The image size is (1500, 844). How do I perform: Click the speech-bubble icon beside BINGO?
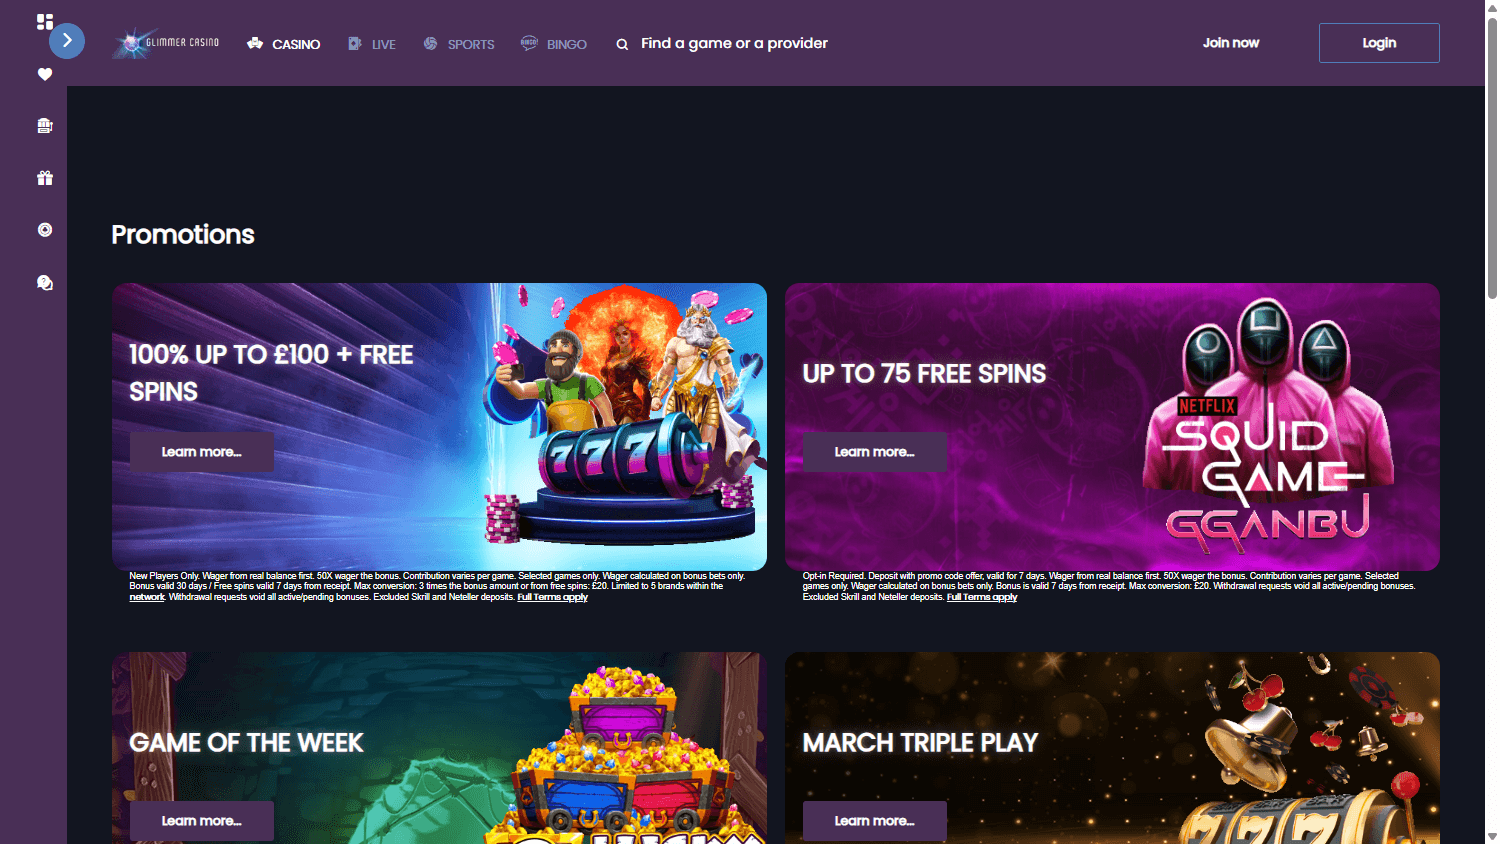[x=527, y=43]
